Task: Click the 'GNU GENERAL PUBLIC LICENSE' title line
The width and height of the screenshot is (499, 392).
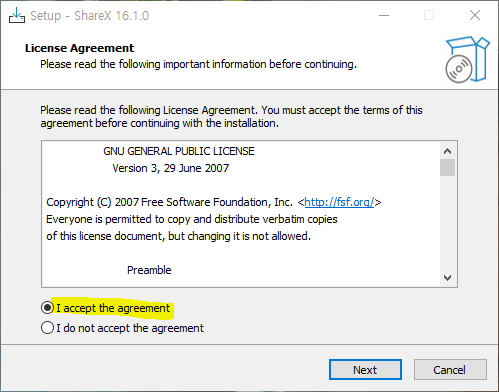Action: (179, 151)
